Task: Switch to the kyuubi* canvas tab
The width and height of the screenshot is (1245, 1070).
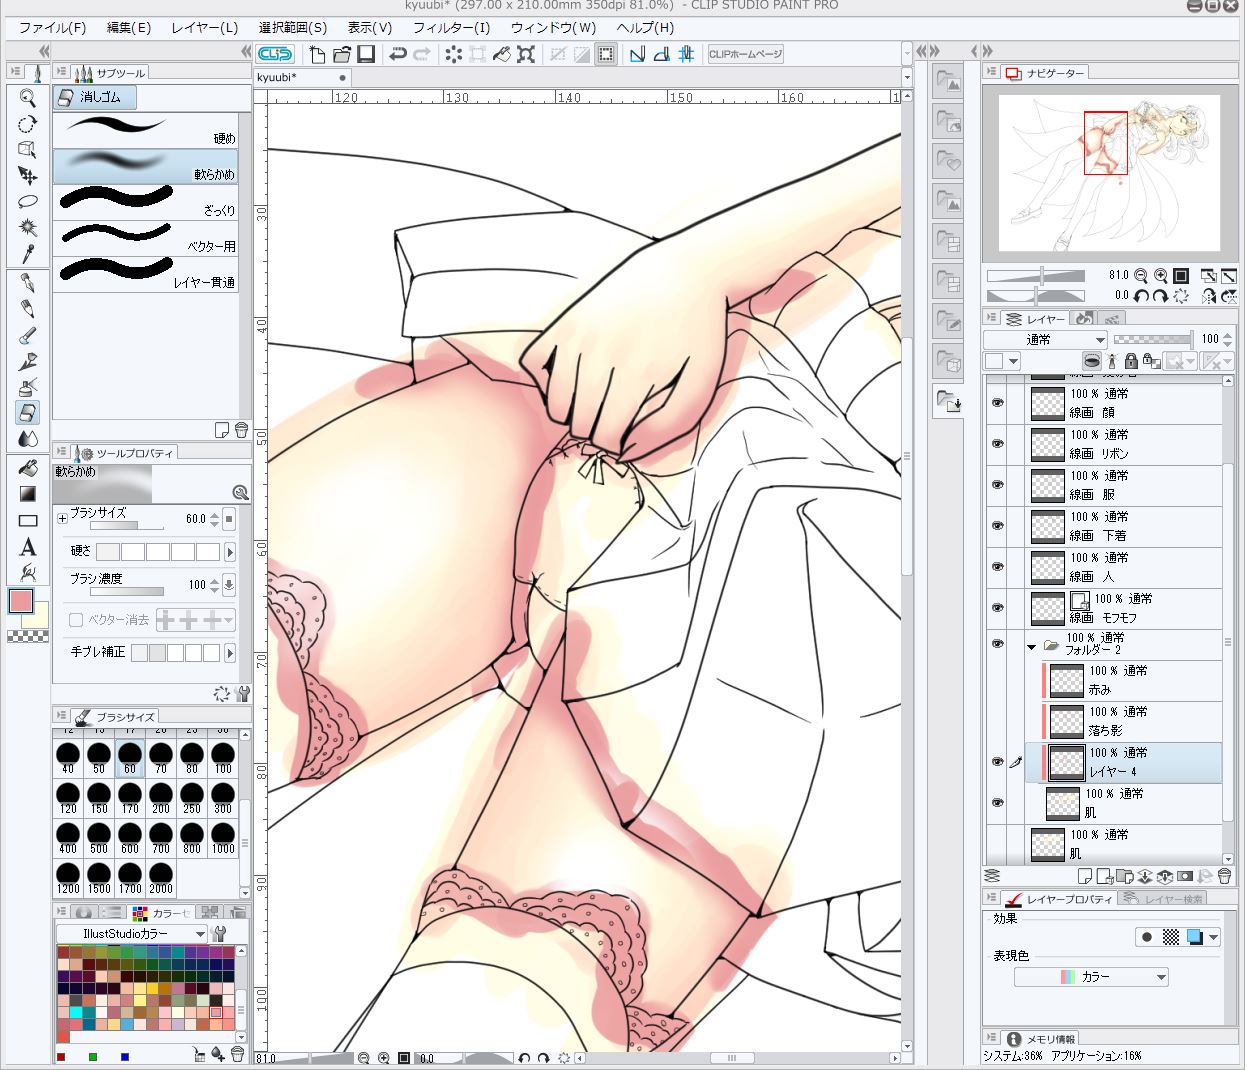Action: [x=301, y=77]
